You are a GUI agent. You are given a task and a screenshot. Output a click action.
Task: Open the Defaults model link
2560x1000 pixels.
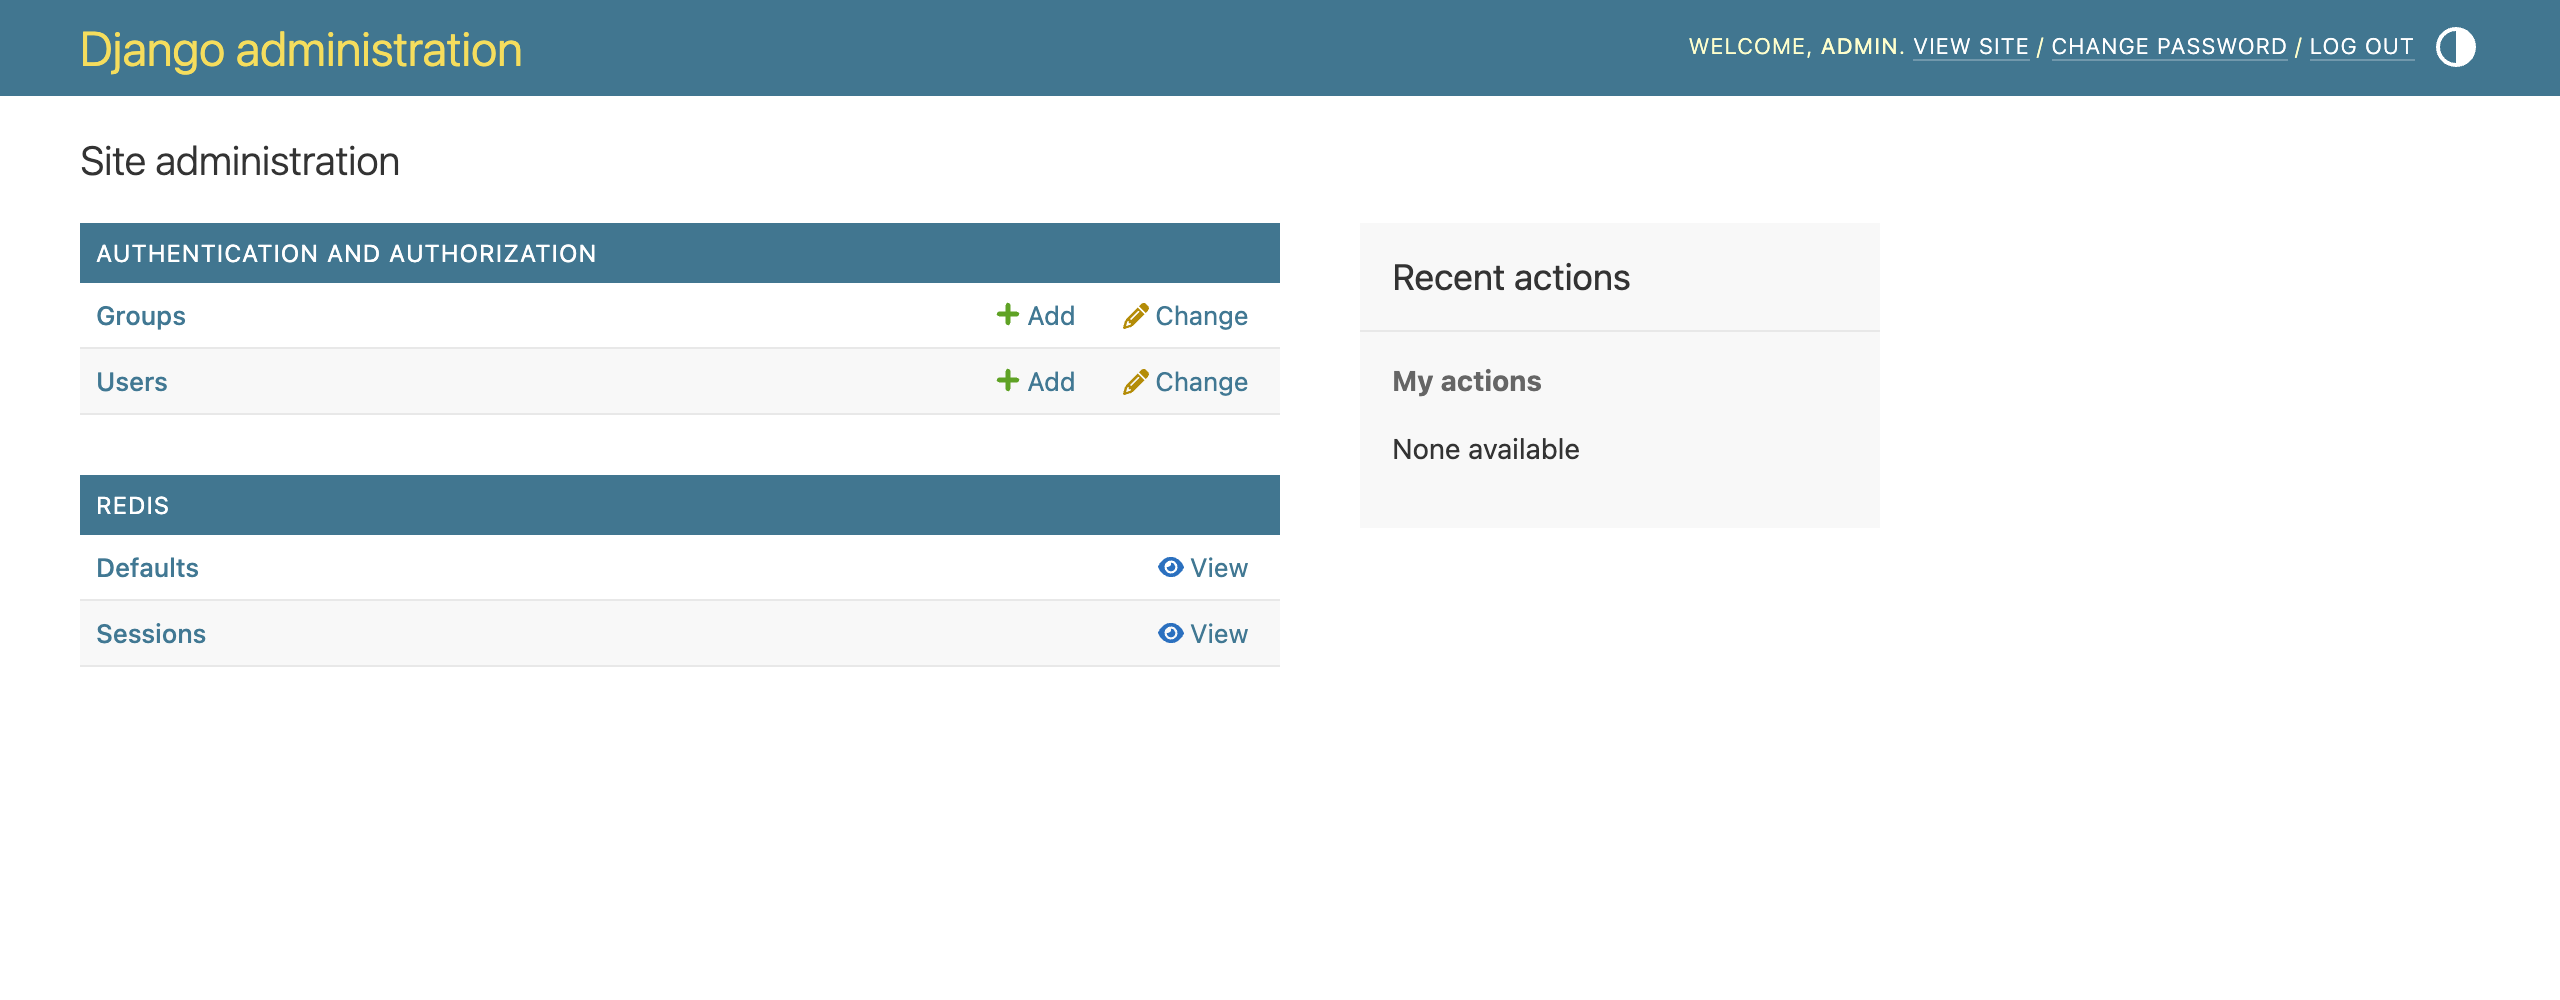(147, 568)
